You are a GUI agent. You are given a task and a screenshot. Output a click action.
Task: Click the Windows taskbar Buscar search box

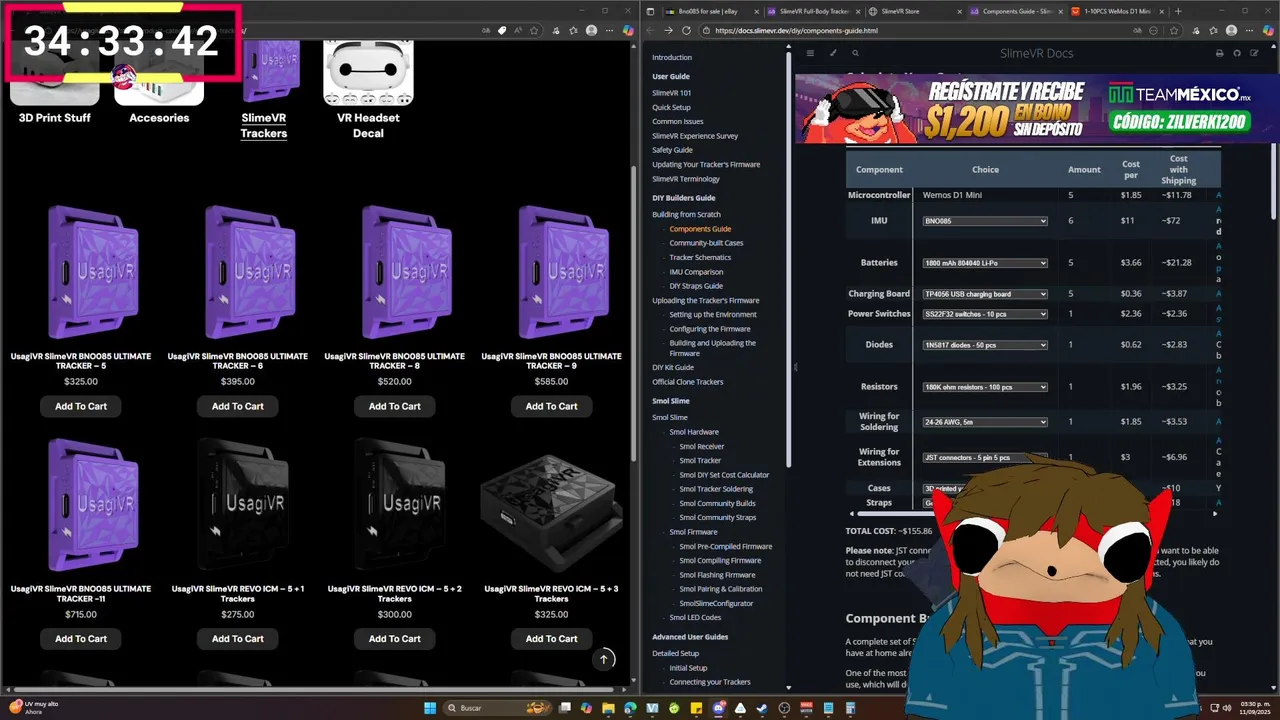[498, 708]
